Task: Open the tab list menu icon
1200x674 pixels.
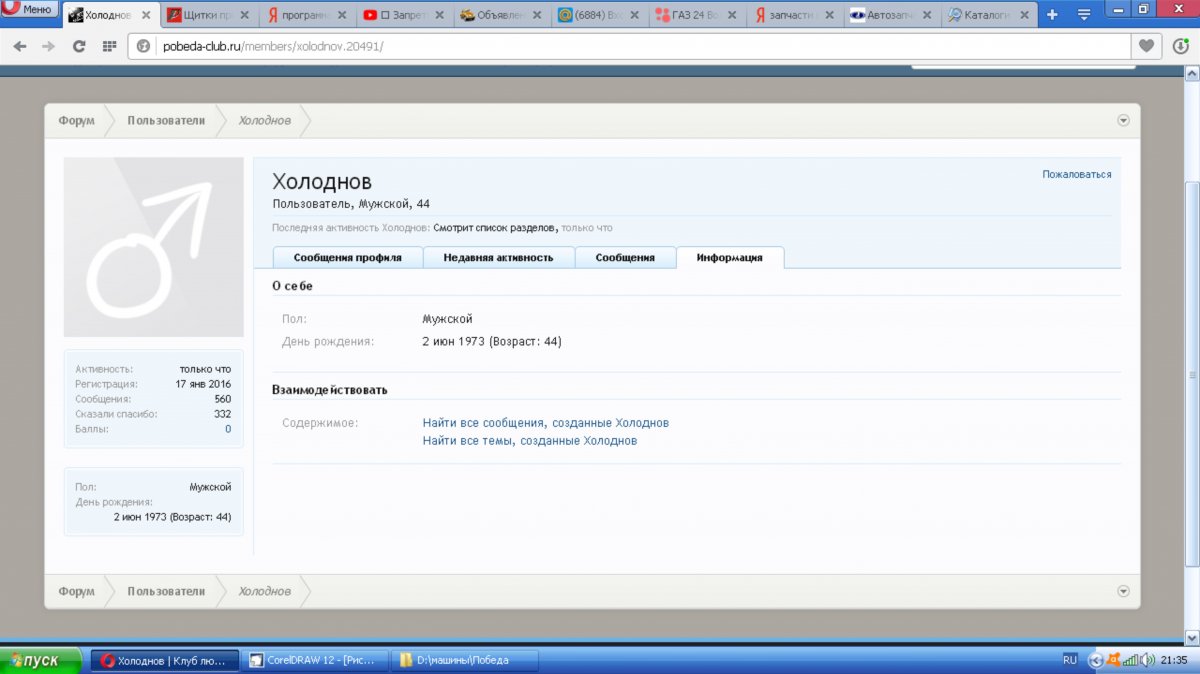Action: (1083, 15)
